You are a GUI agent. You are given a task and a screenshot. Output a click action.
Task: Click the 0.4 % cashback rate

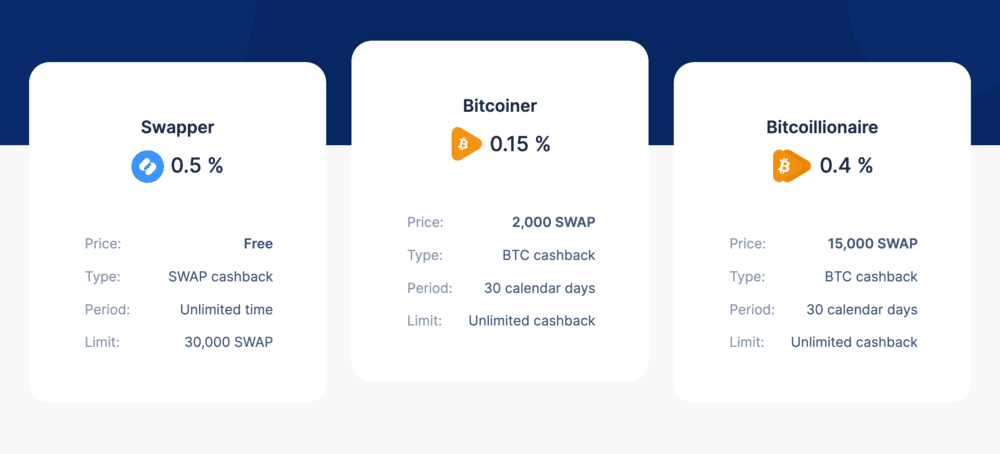tap(846, 166)
